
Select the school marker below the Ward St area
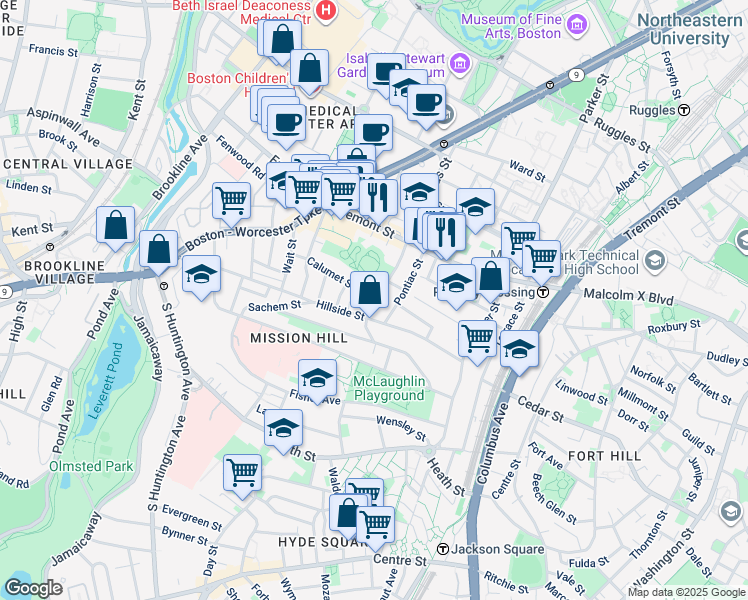point(475,208)
